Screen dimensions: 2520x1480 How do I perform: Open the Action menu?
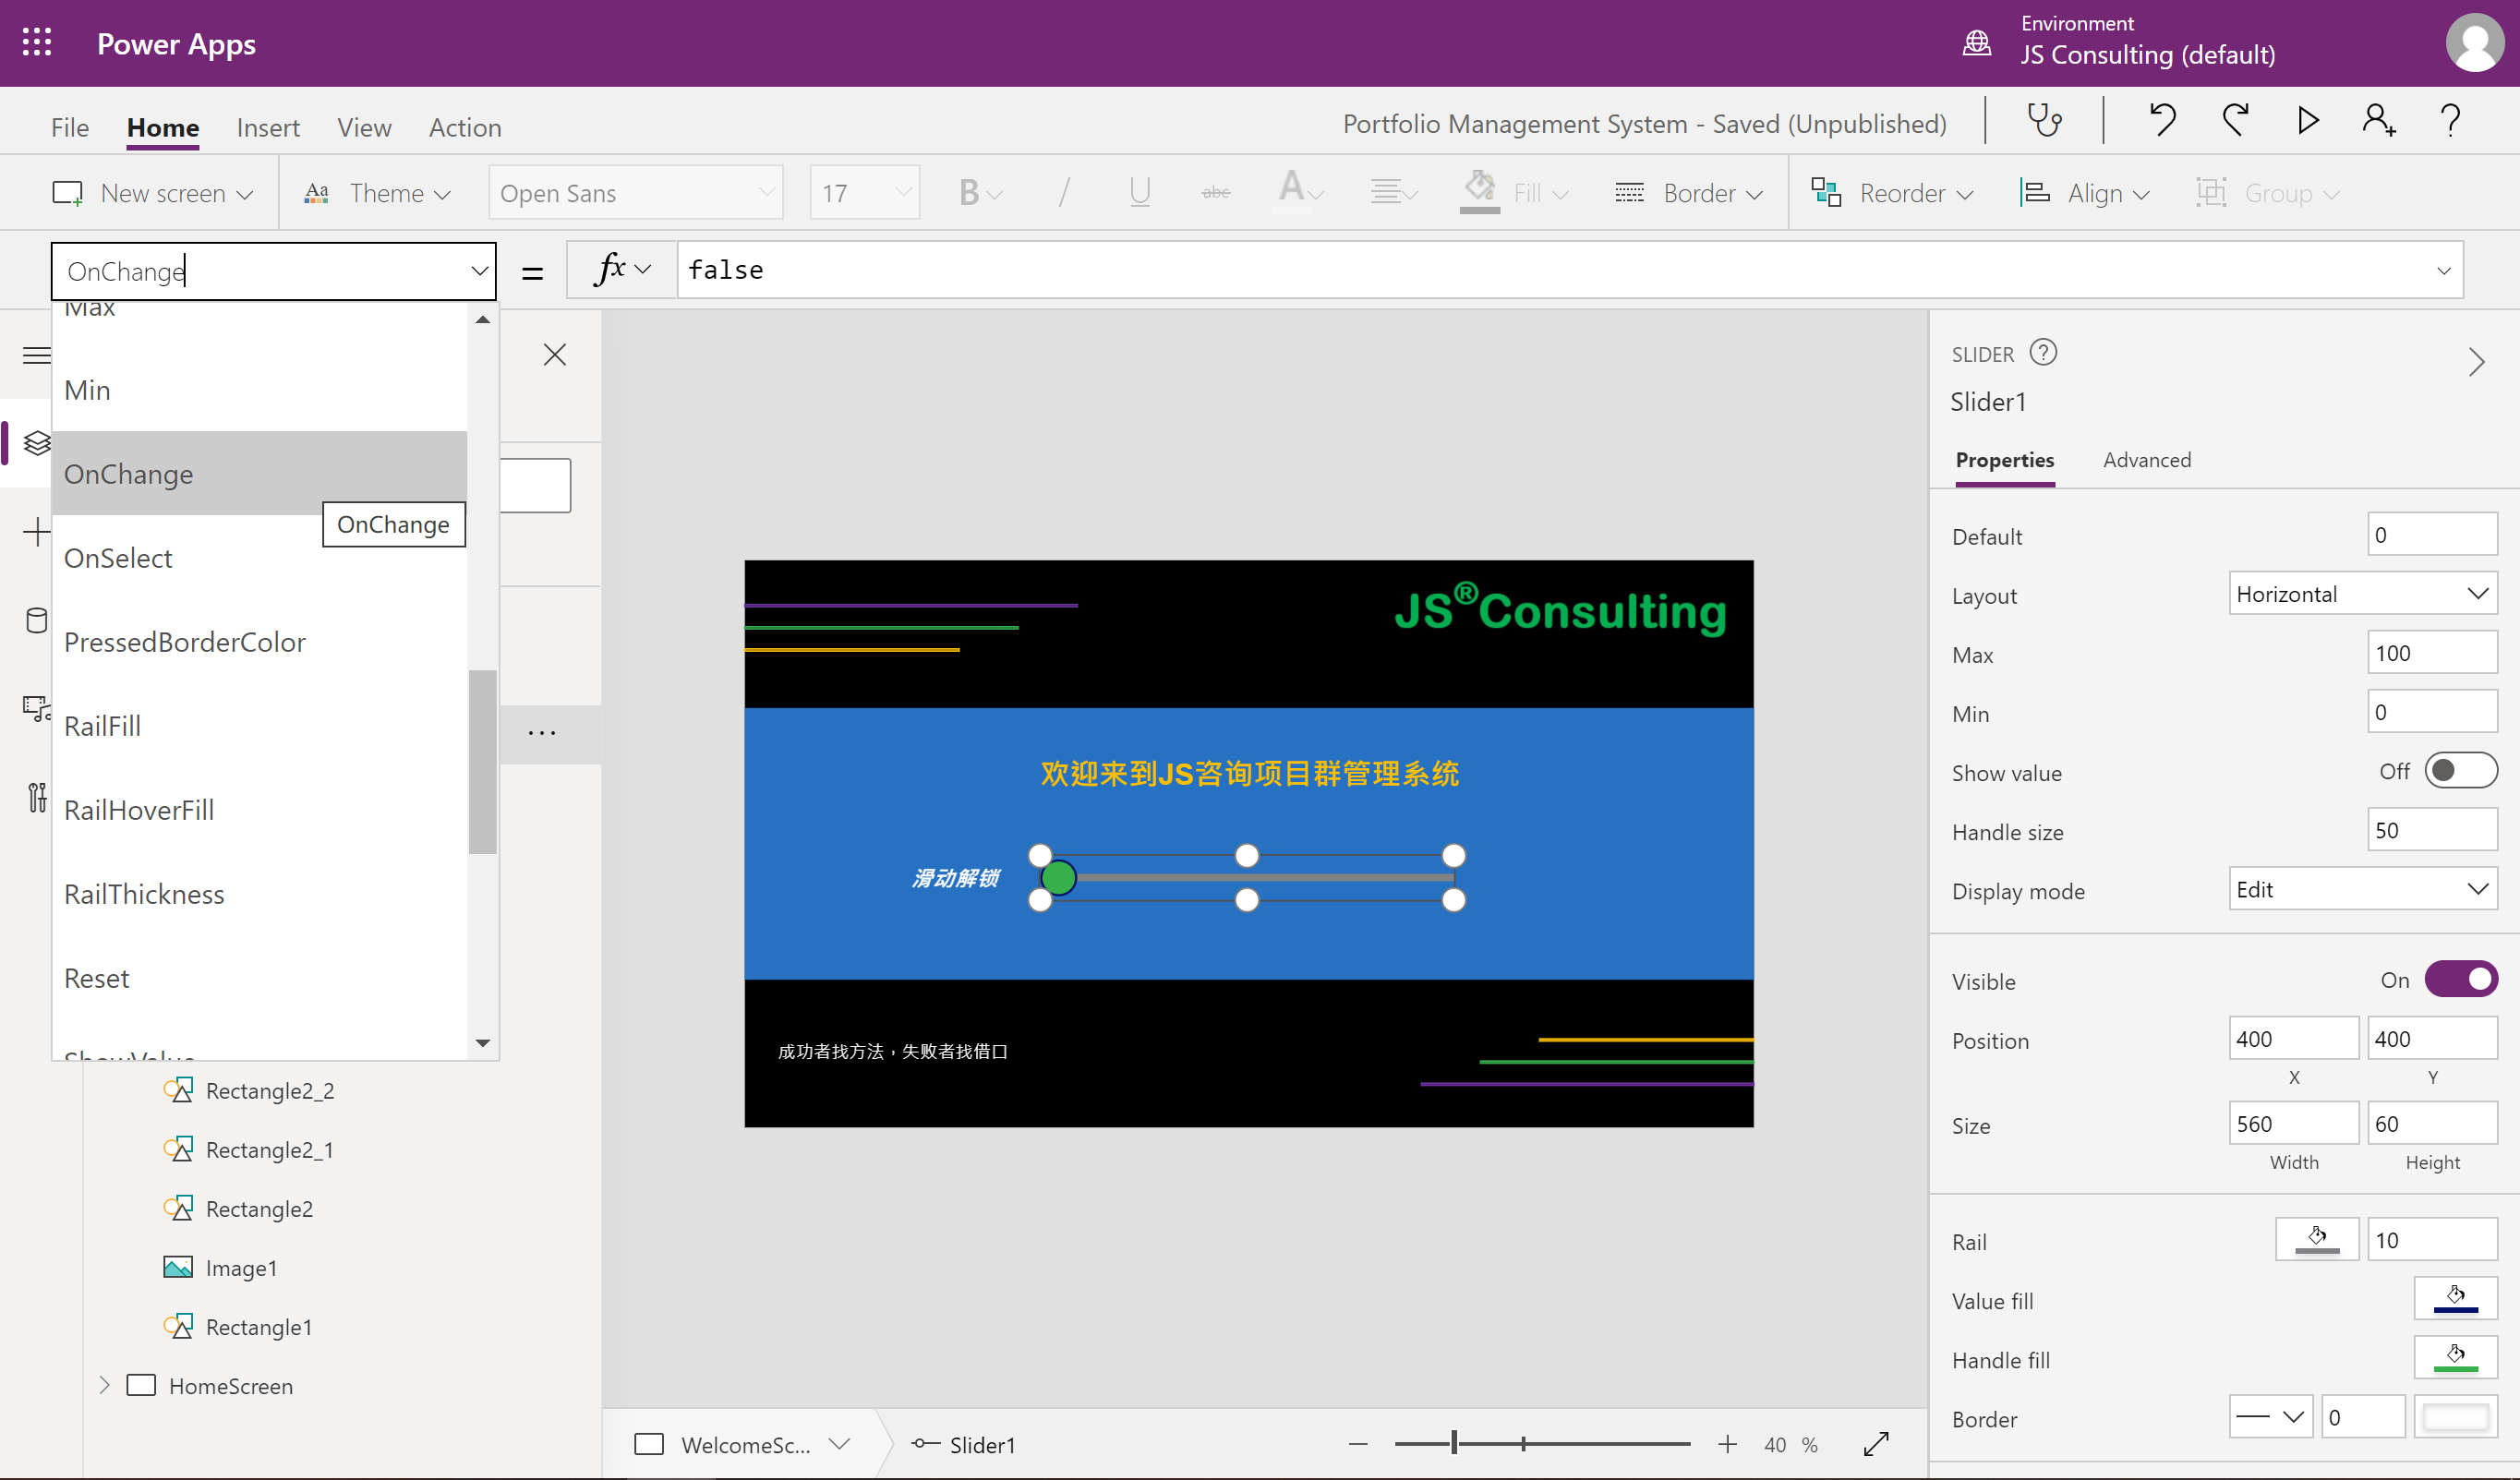point(464,127)
